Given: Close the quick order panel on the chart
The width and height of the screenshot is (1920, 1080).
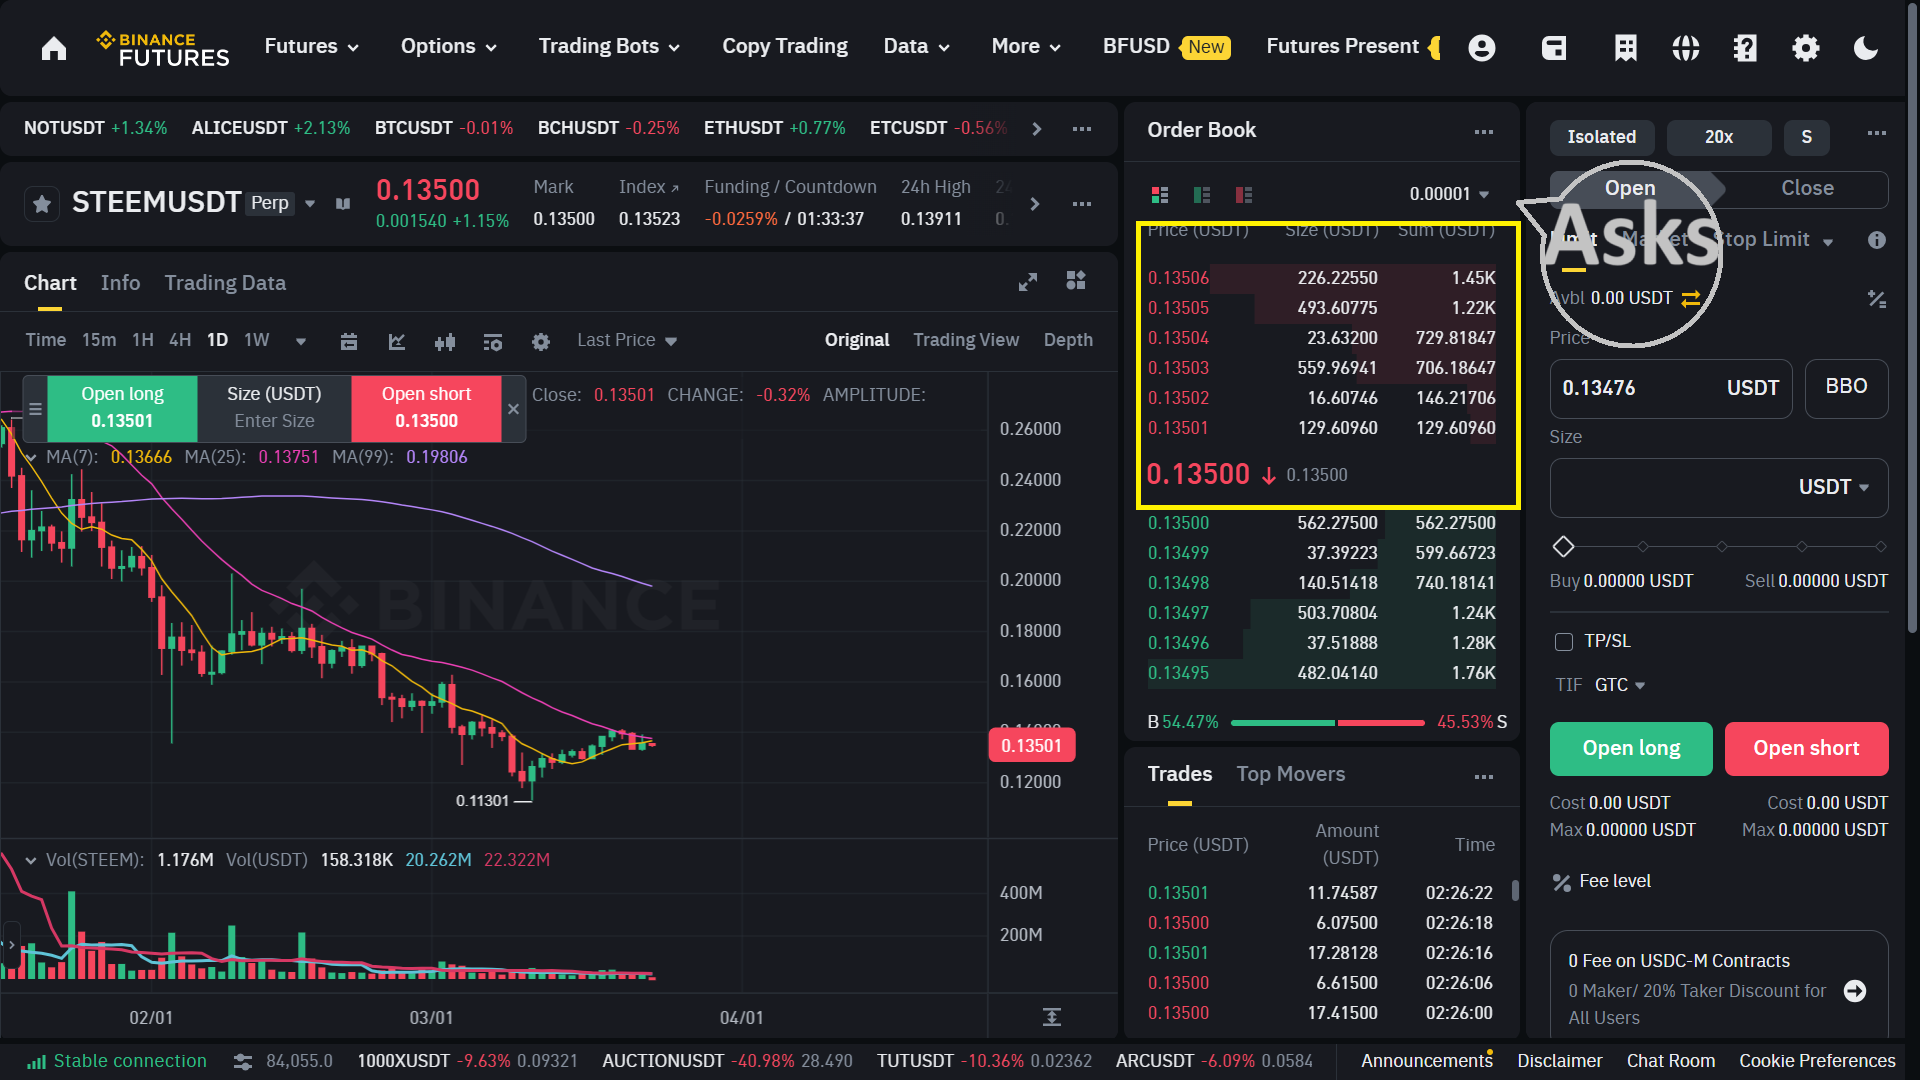Looking at the screenshot, I should point(513,409).
